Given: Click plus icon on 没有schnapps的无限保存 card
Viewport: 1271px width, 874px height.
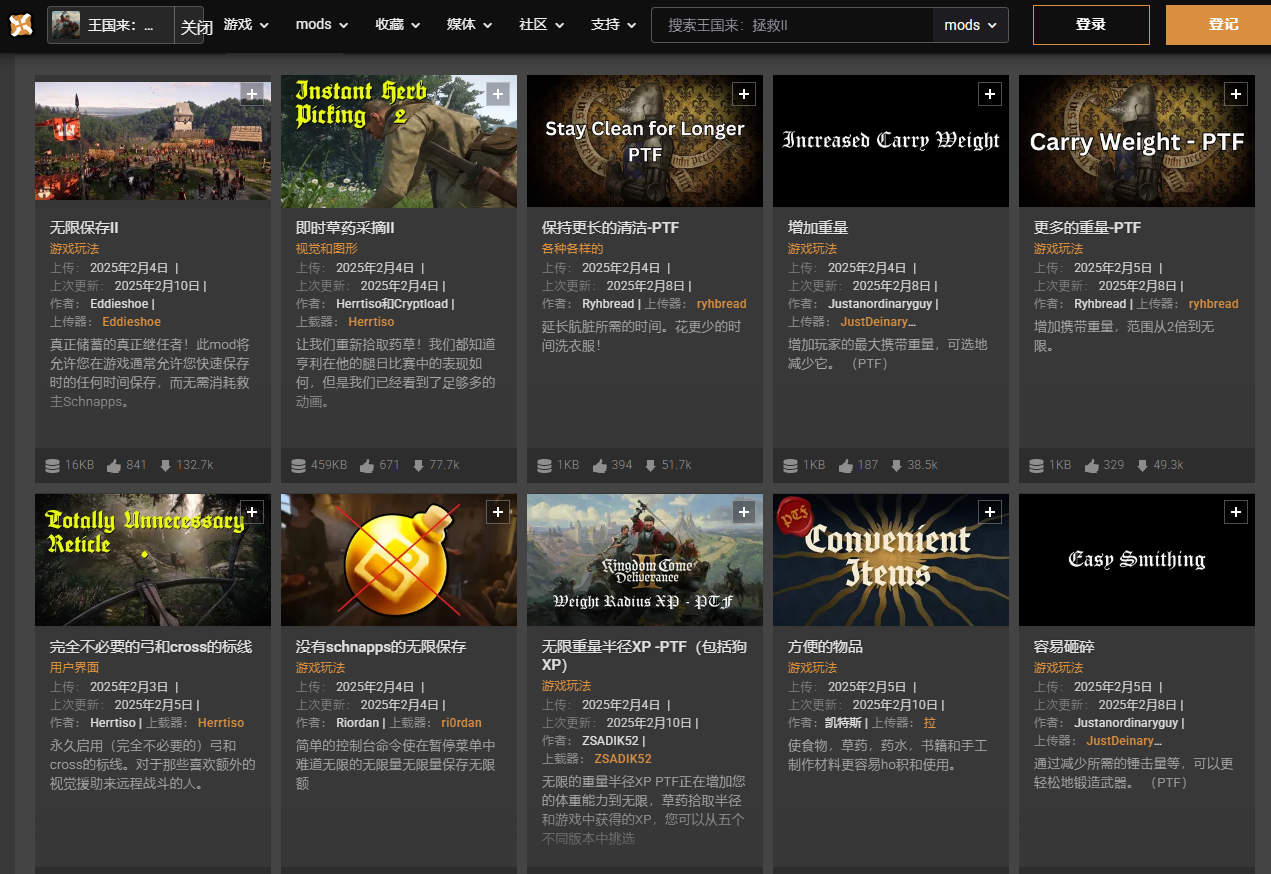Looking at the screenshot, I should [x=498, y=512].
